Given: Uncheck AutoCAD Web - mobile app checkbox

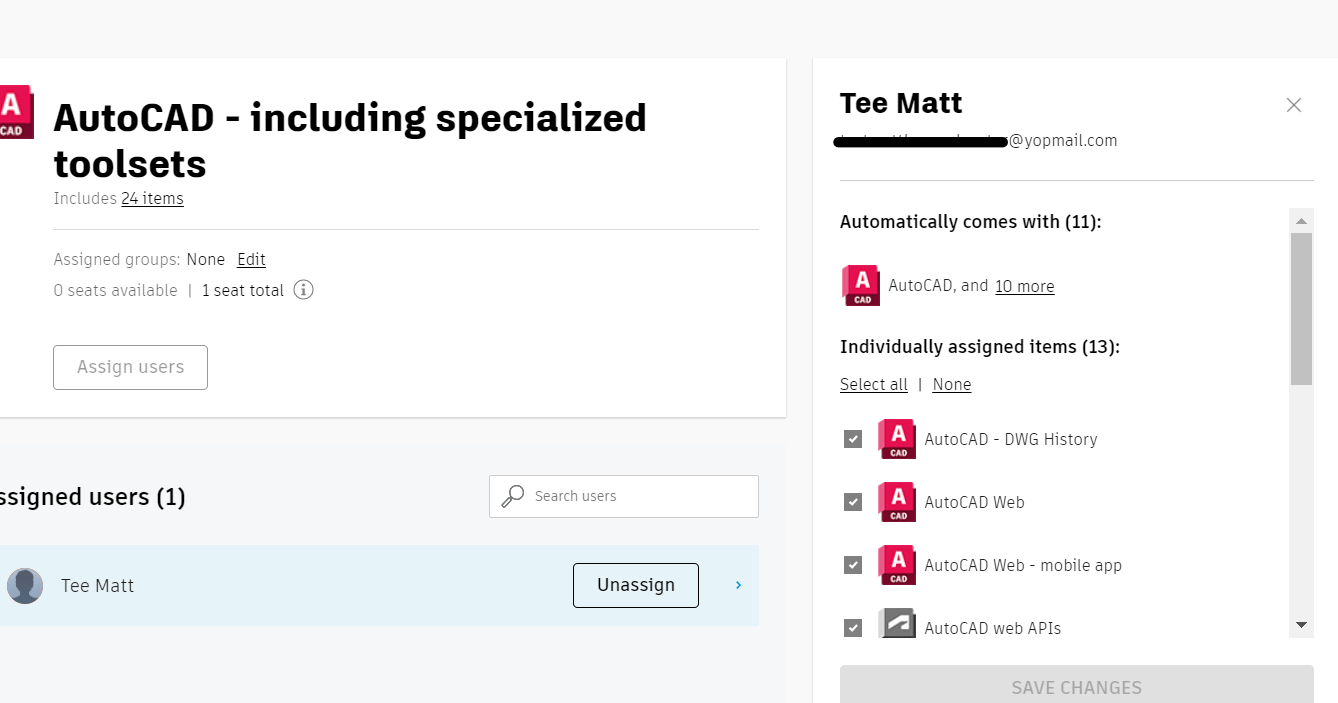Looking at the screenshot, I should pyautogui.click(x=853, y=565).
